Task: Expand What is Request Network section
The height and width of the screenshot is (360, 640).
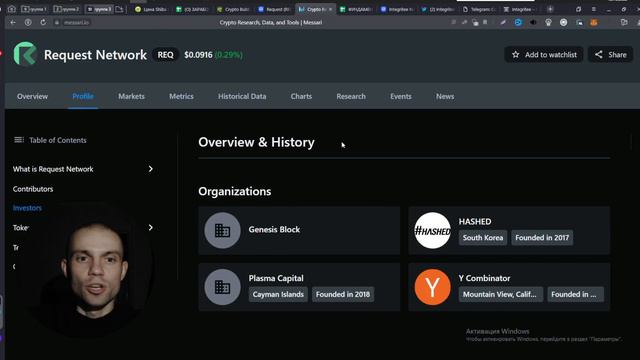Action: click(x=151, y=169)
